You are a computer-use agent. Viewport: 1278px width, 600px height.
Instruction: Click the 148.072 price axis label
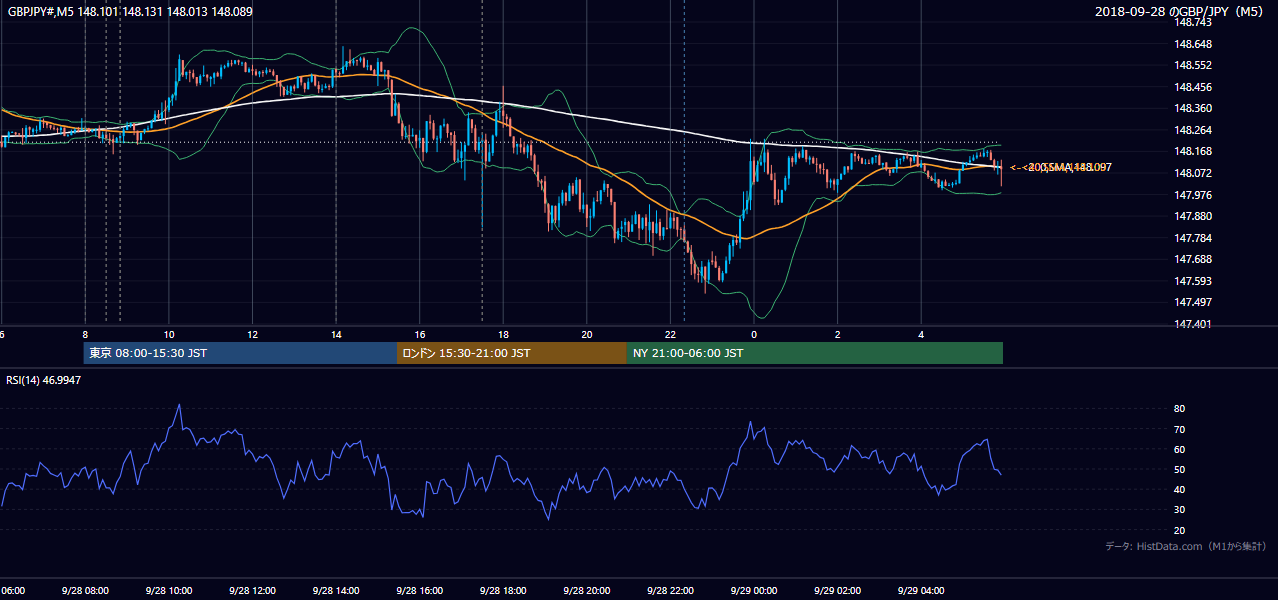pos(1193,173)
